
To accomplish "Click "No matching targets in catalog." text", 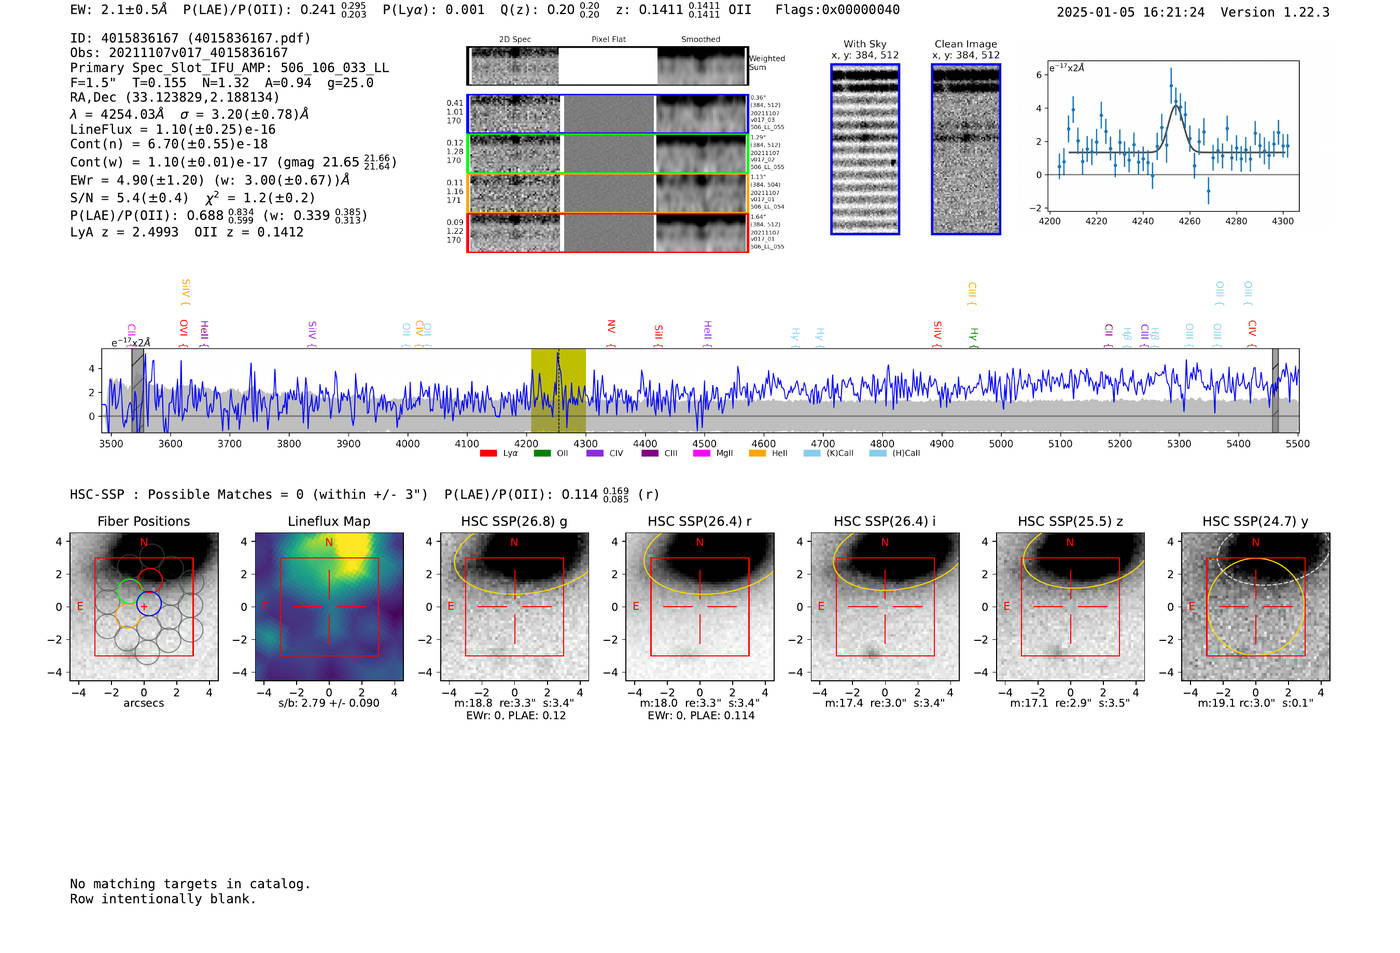I will (190, 884).
